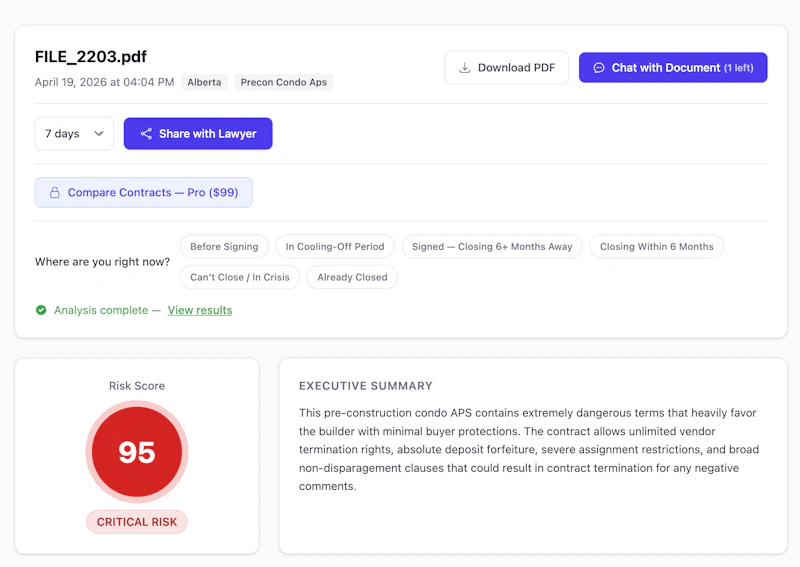Select the Already Closed stage
The width and height of the screenshot is (800, 567).
click(352, 277)
